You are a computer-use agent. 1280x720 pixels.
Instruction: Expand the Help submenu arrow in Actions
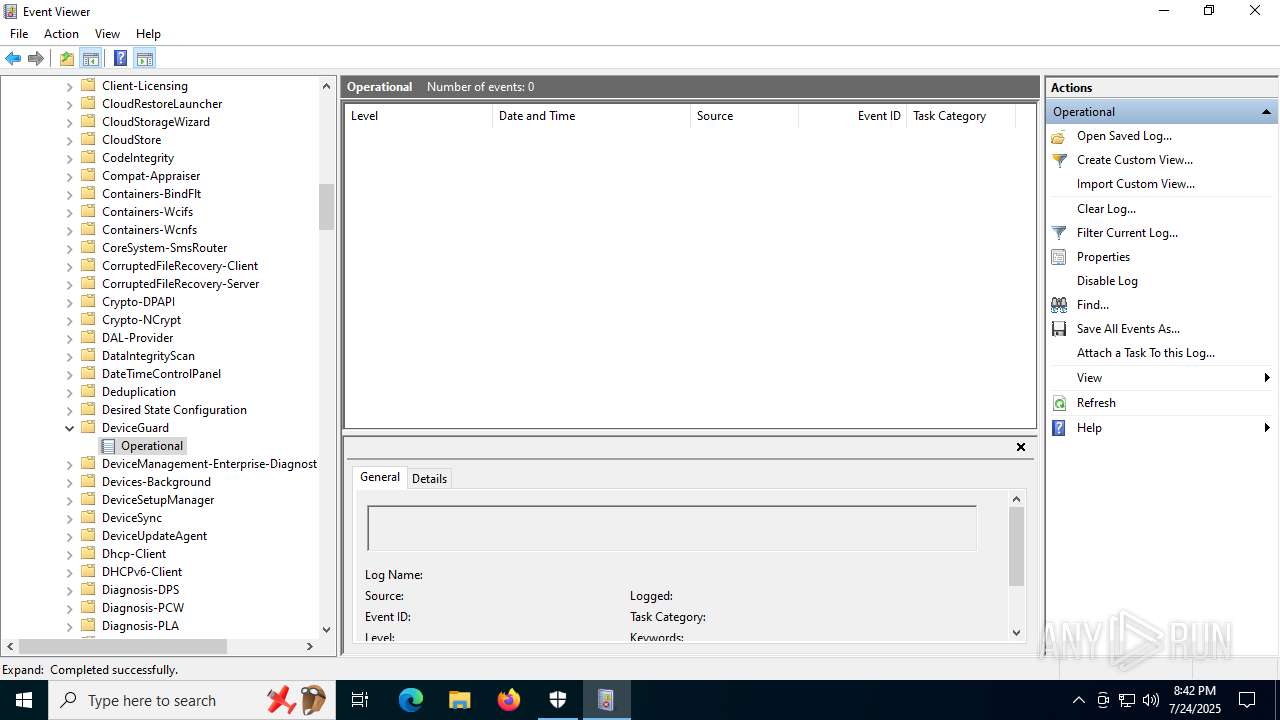click(1267, 428)
